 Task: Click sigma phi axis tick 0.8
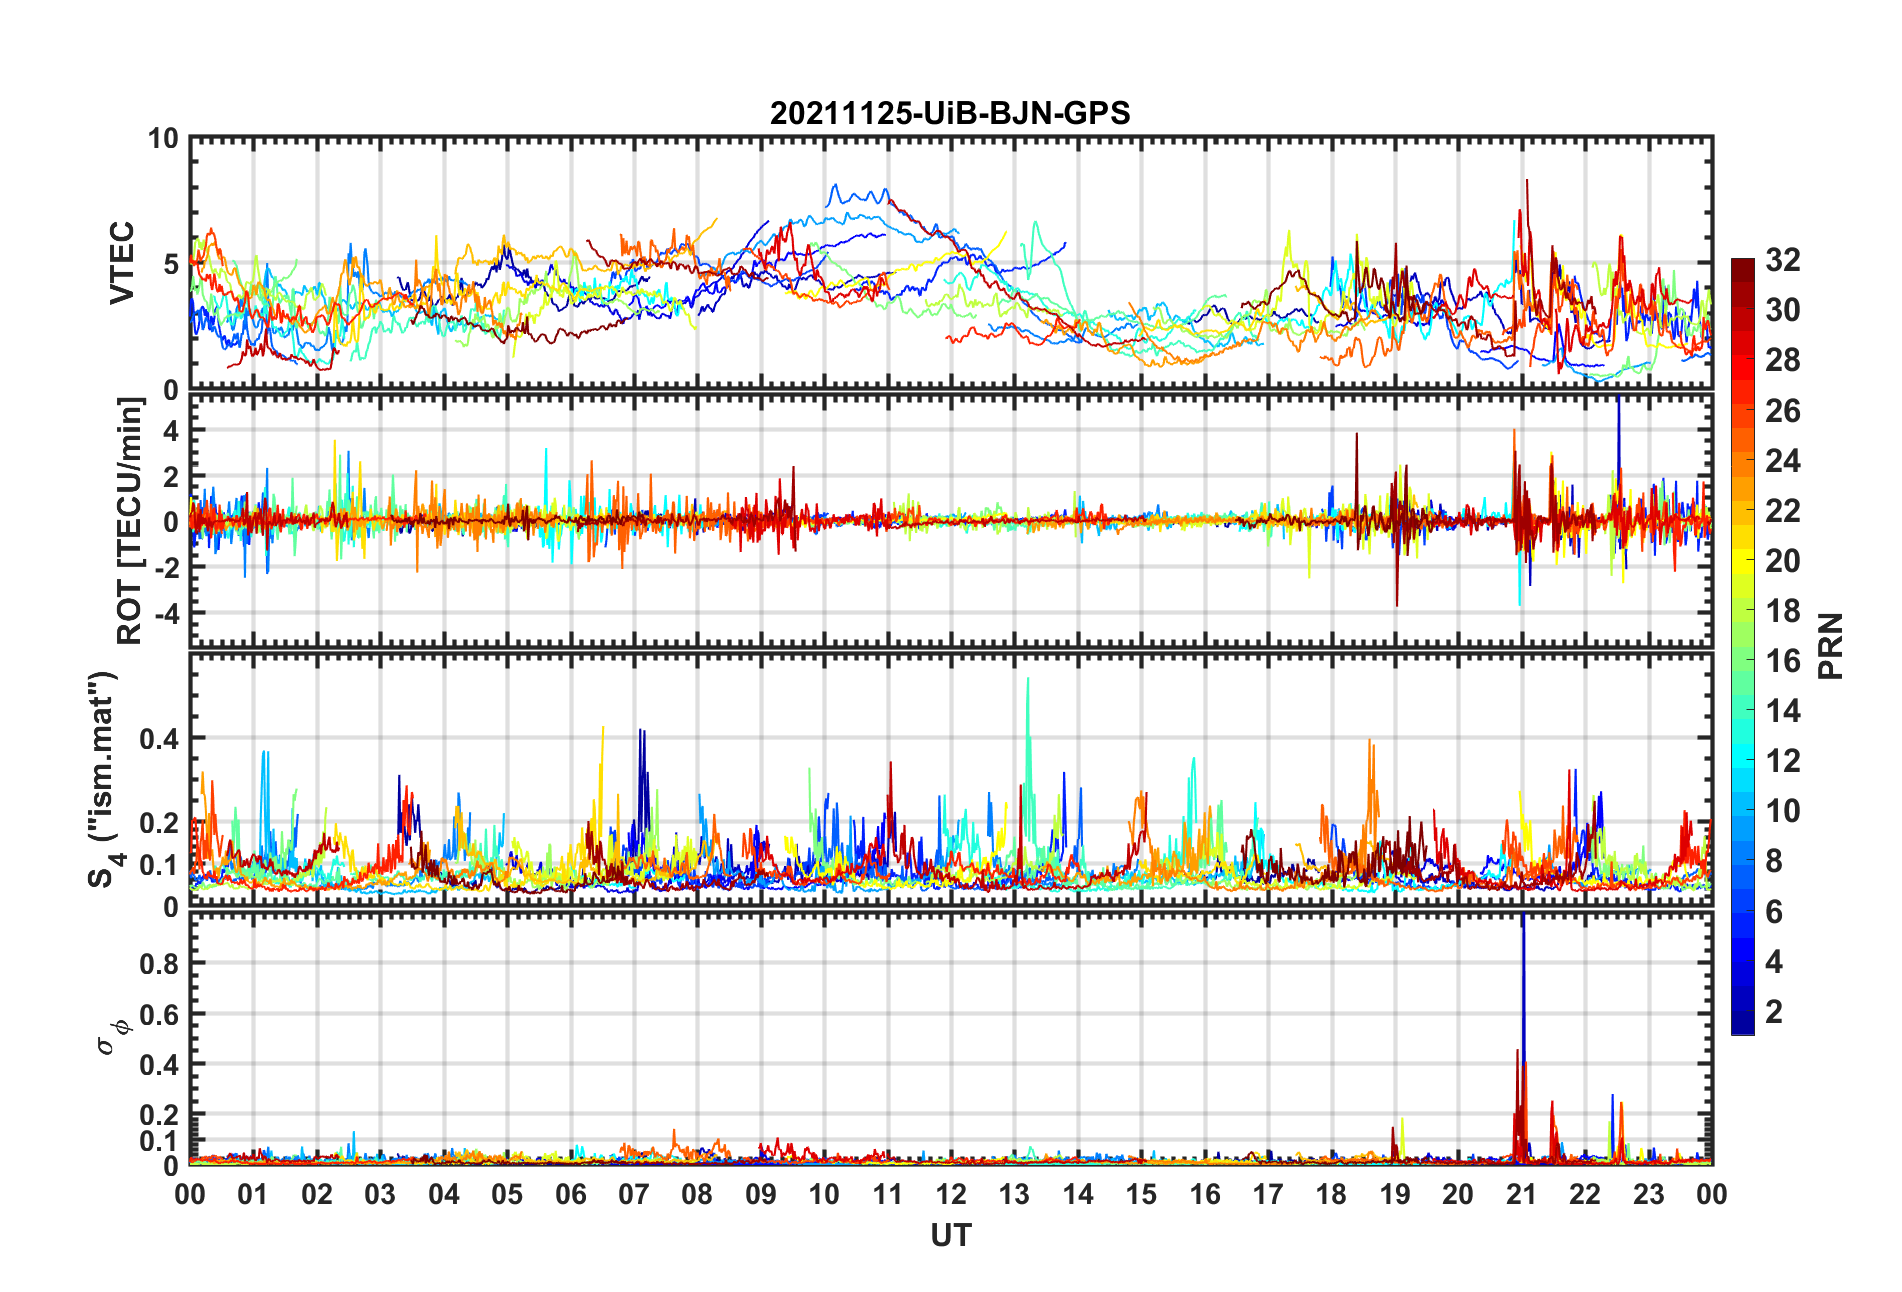(x=160, y=964)
